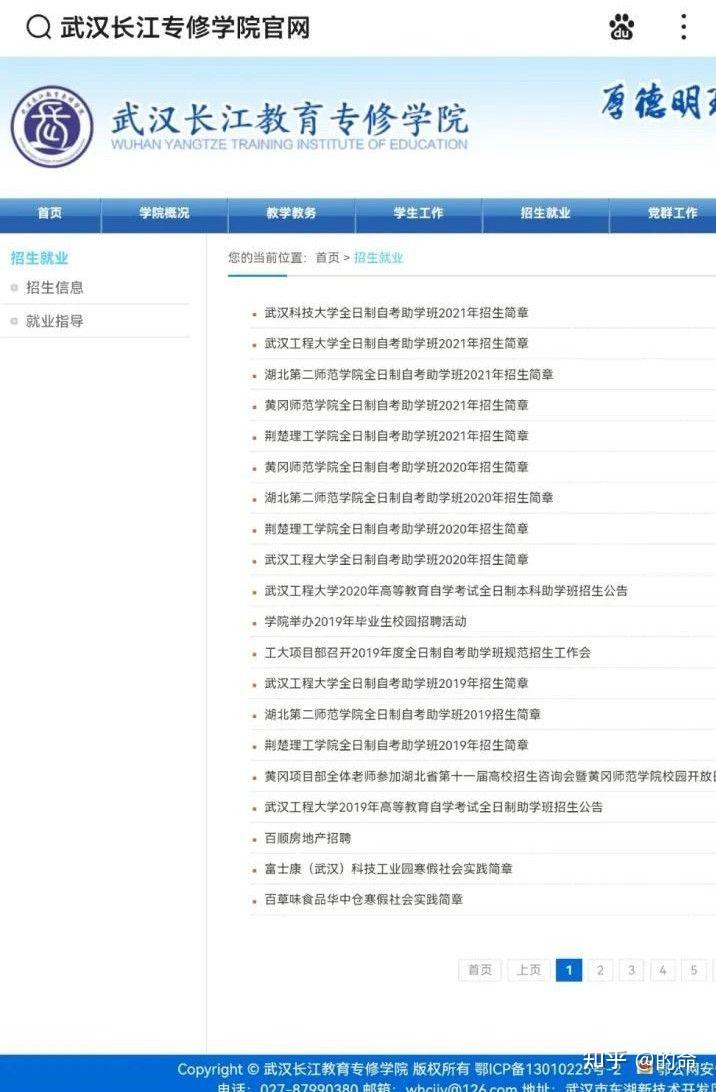The image size is (716, 1092).
Task: Select pagination page 1
Action: pos(569,970)
